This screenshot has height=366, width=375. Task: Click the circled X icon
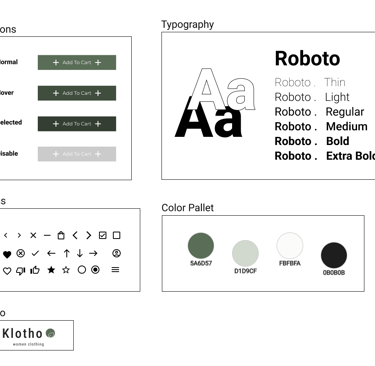point(21,253)
